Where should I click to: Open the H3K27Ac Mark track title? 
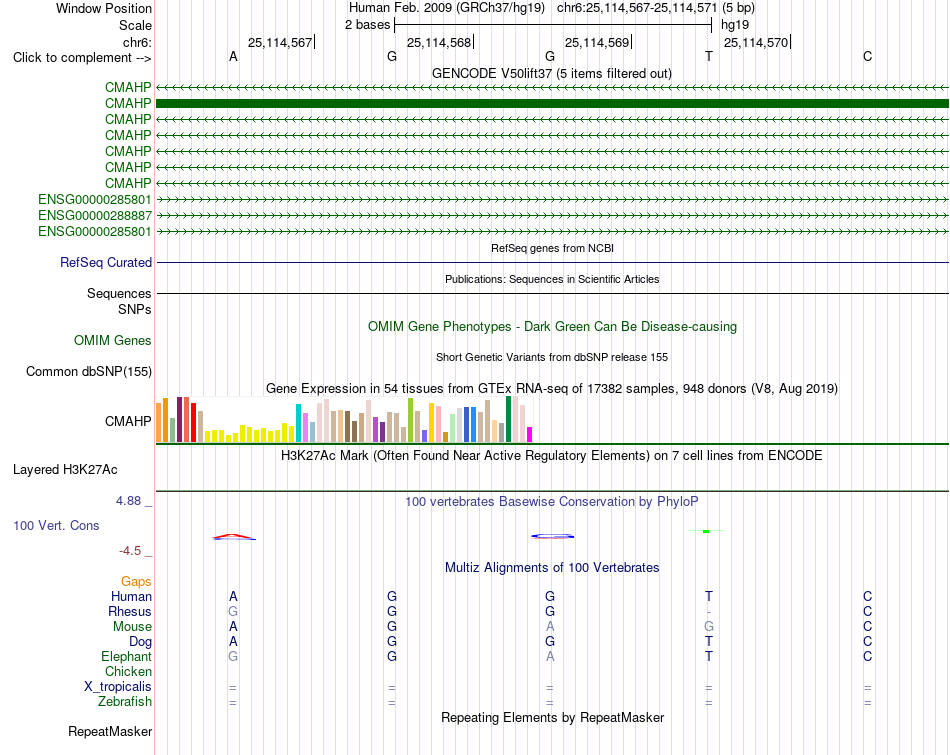click(x=552, y=456)
